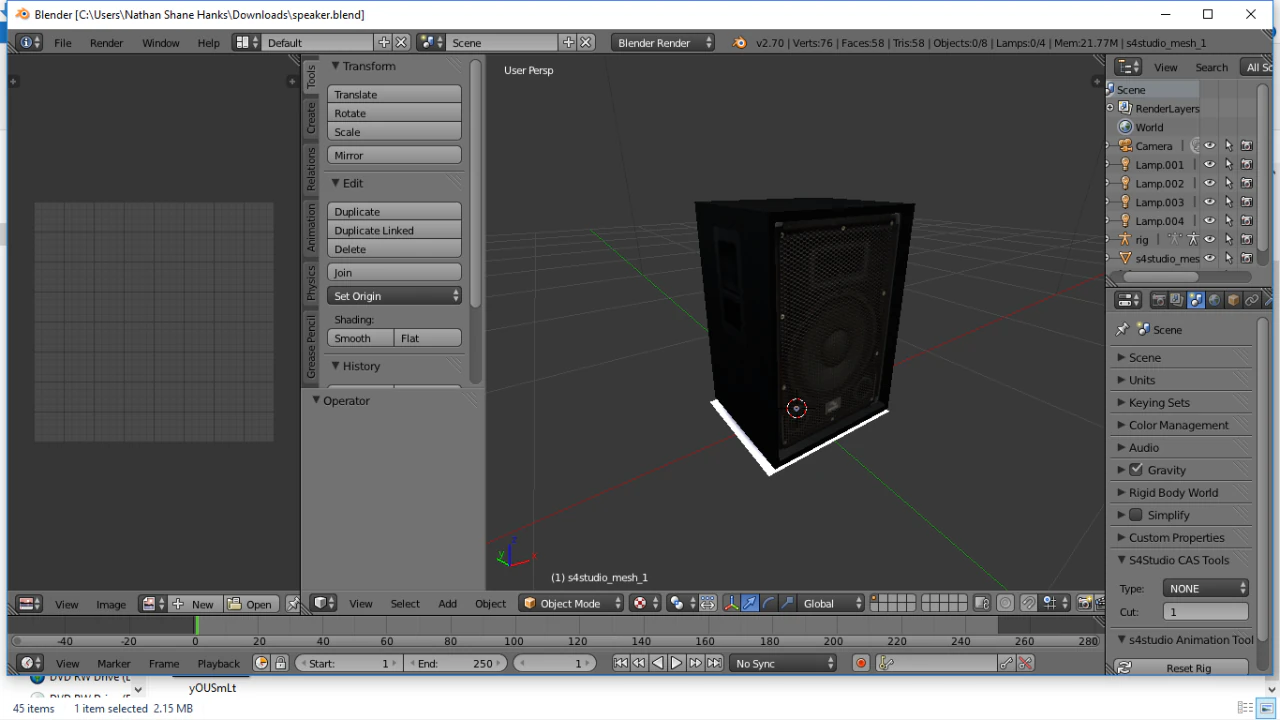Click the play animation button
This screenshot has width=1280, height=720.
pyautogui.click(x=676, y=663)
